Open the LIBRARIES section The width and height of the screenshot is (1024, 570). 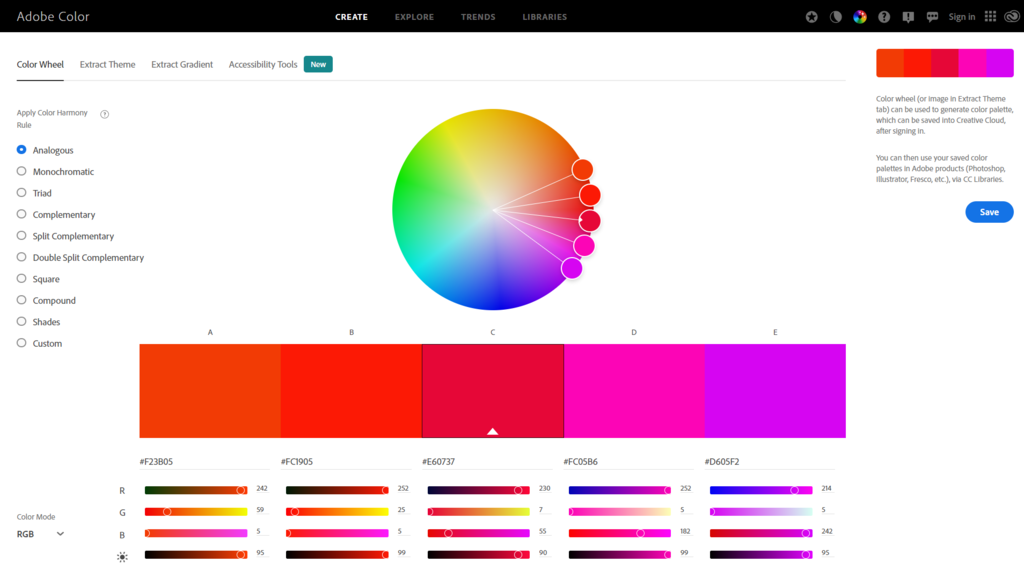(545, 17)
